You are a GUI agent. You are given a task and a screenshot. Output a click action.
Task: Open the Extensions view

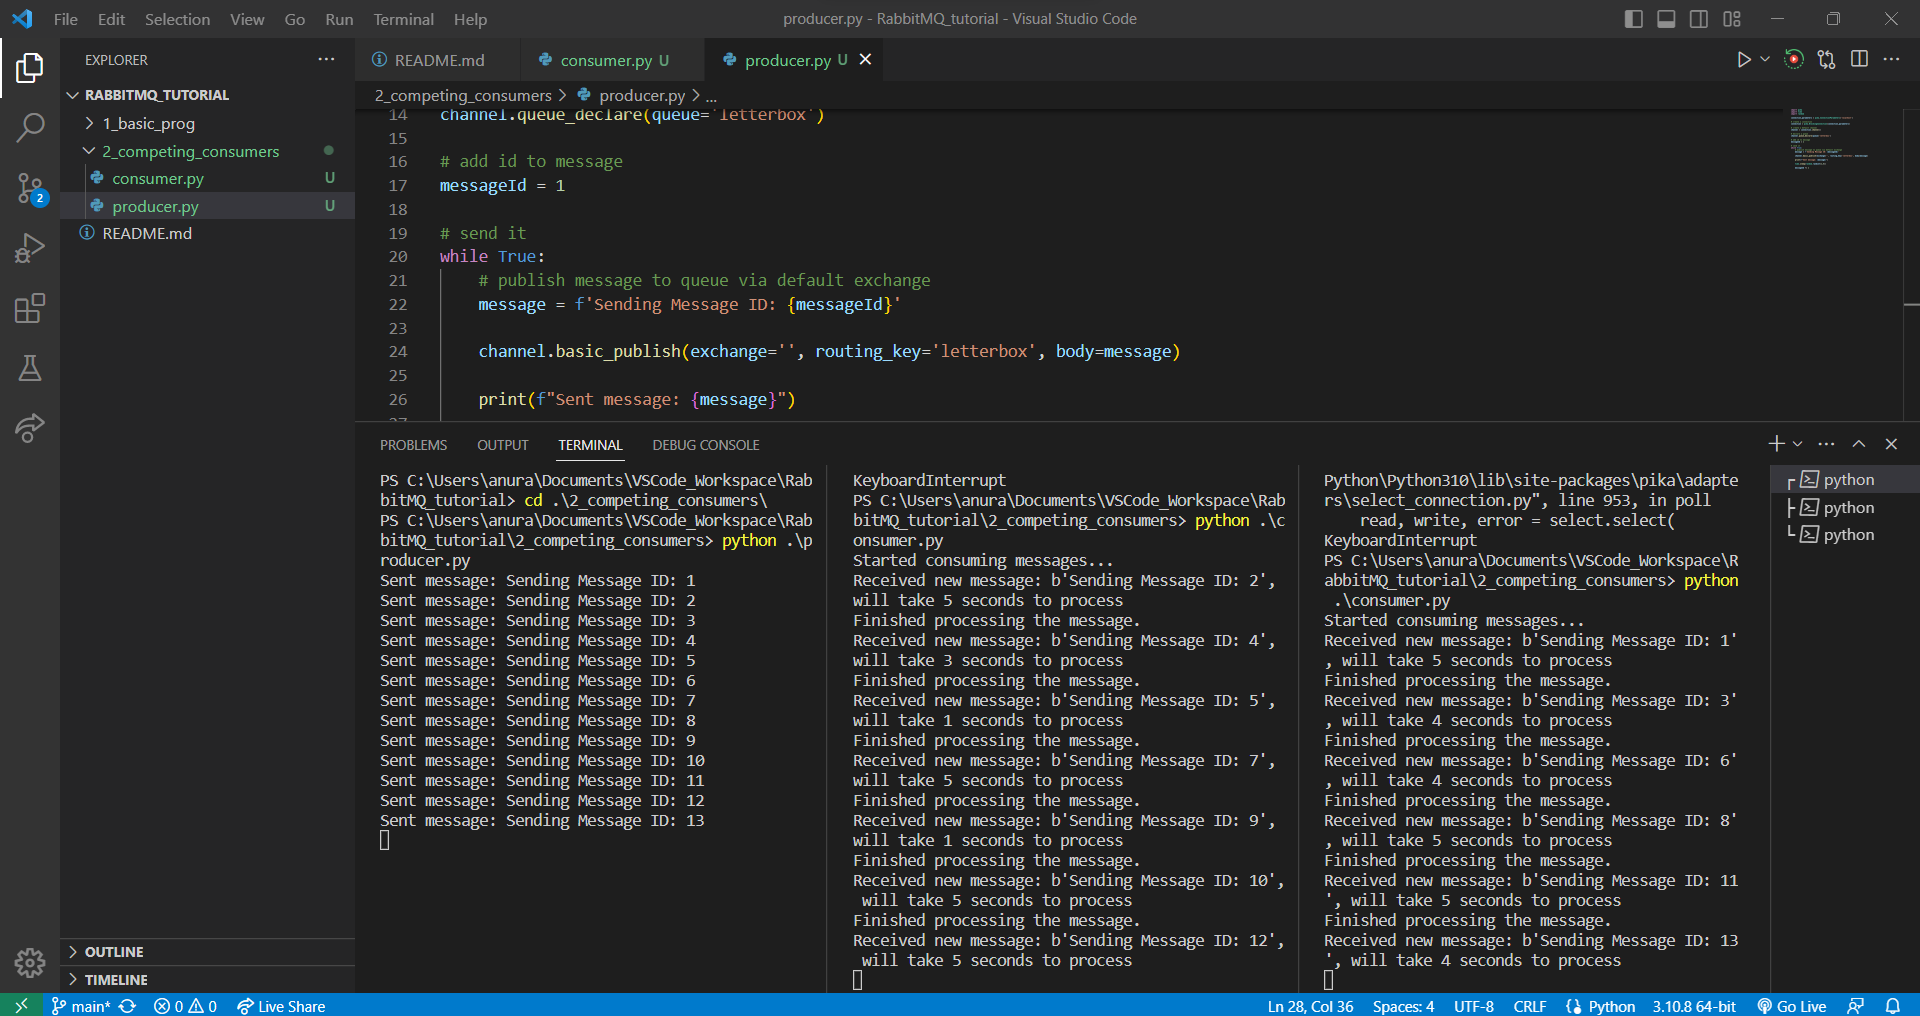30,308
